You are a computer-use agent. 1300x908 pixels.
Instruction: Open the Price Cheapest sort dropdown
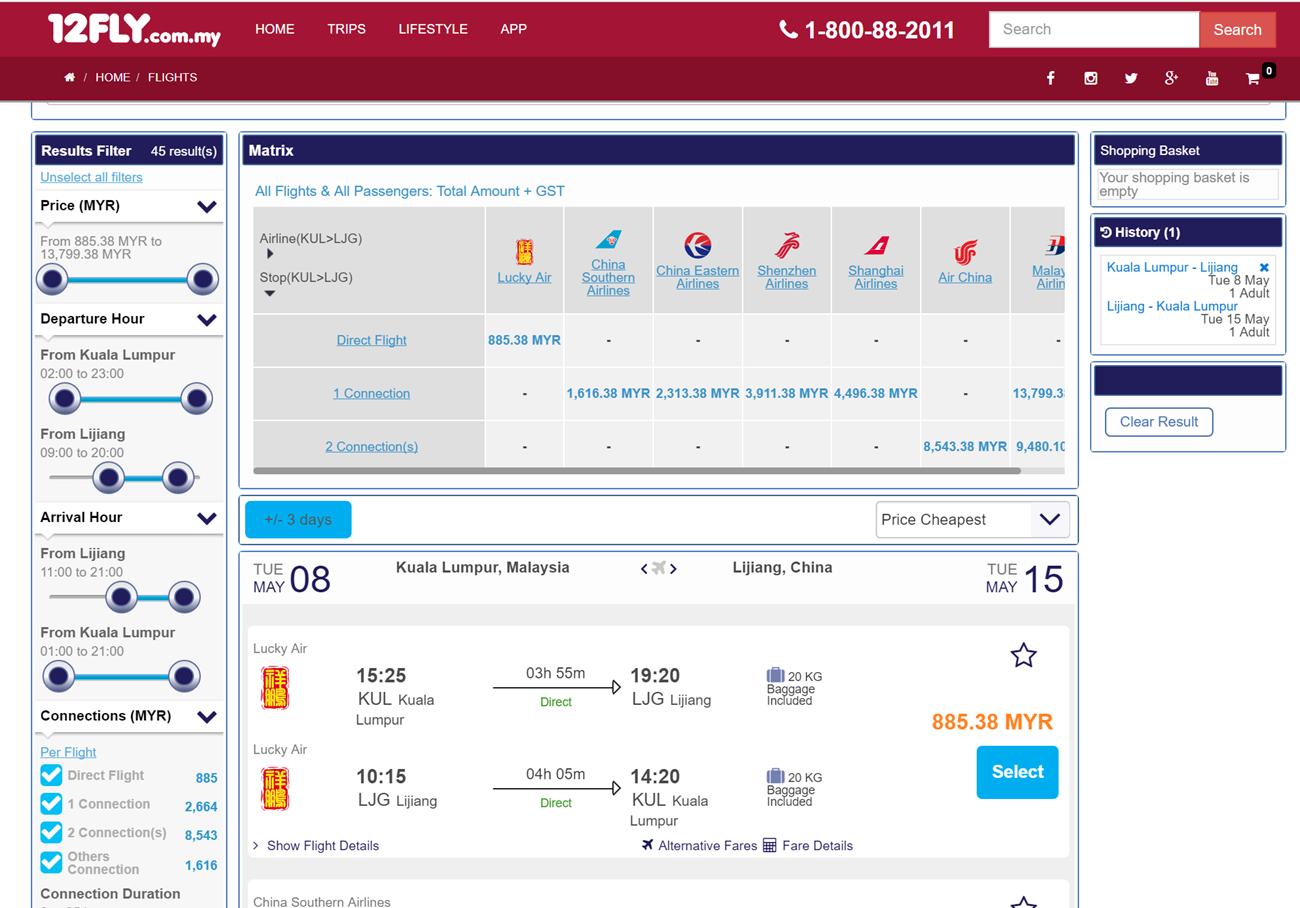point(973,519)
